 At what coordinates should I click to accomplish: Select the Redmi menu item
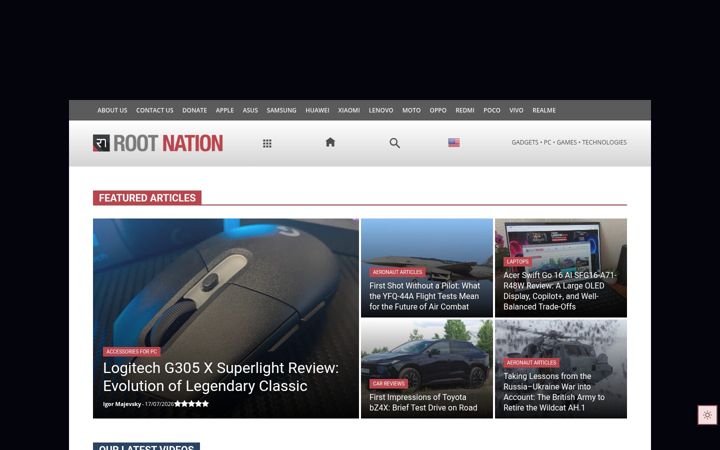(465, 110)
